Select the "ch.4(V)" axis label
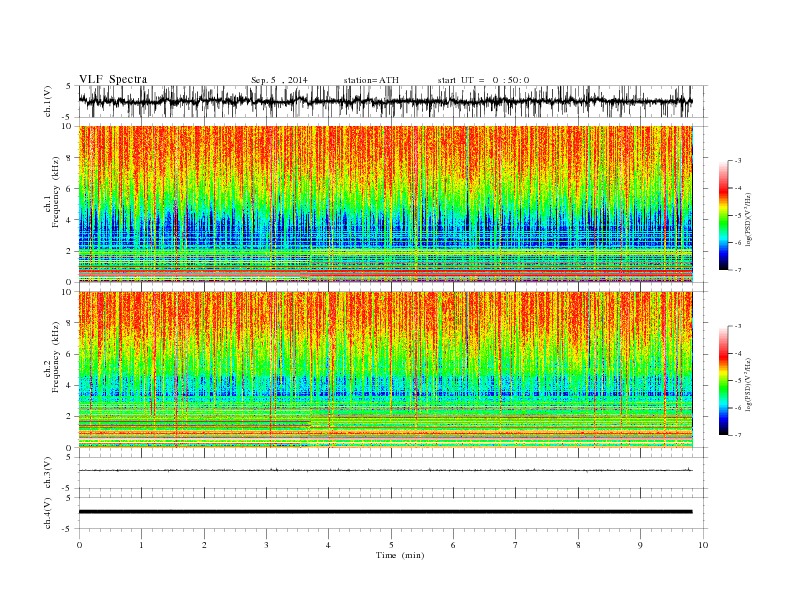 point(47,513)
